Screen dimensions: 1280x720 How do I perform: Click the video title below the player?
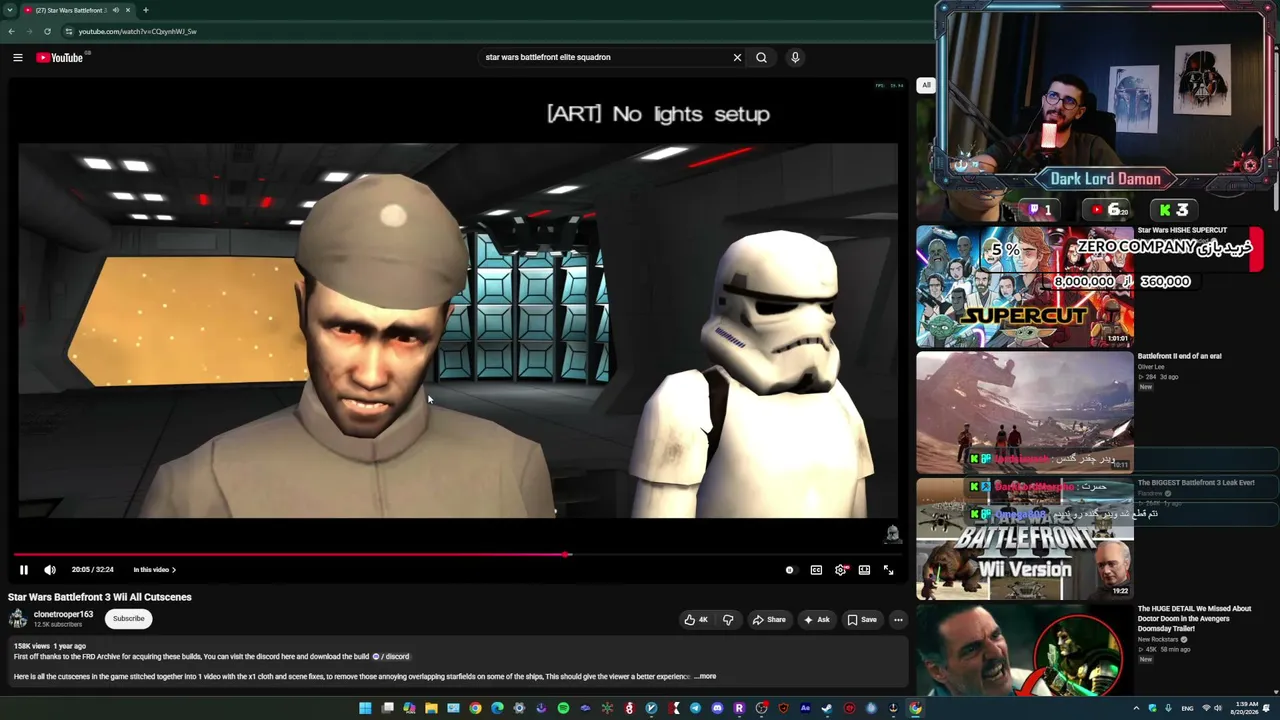pyautogui.click(x=100, y=597)
